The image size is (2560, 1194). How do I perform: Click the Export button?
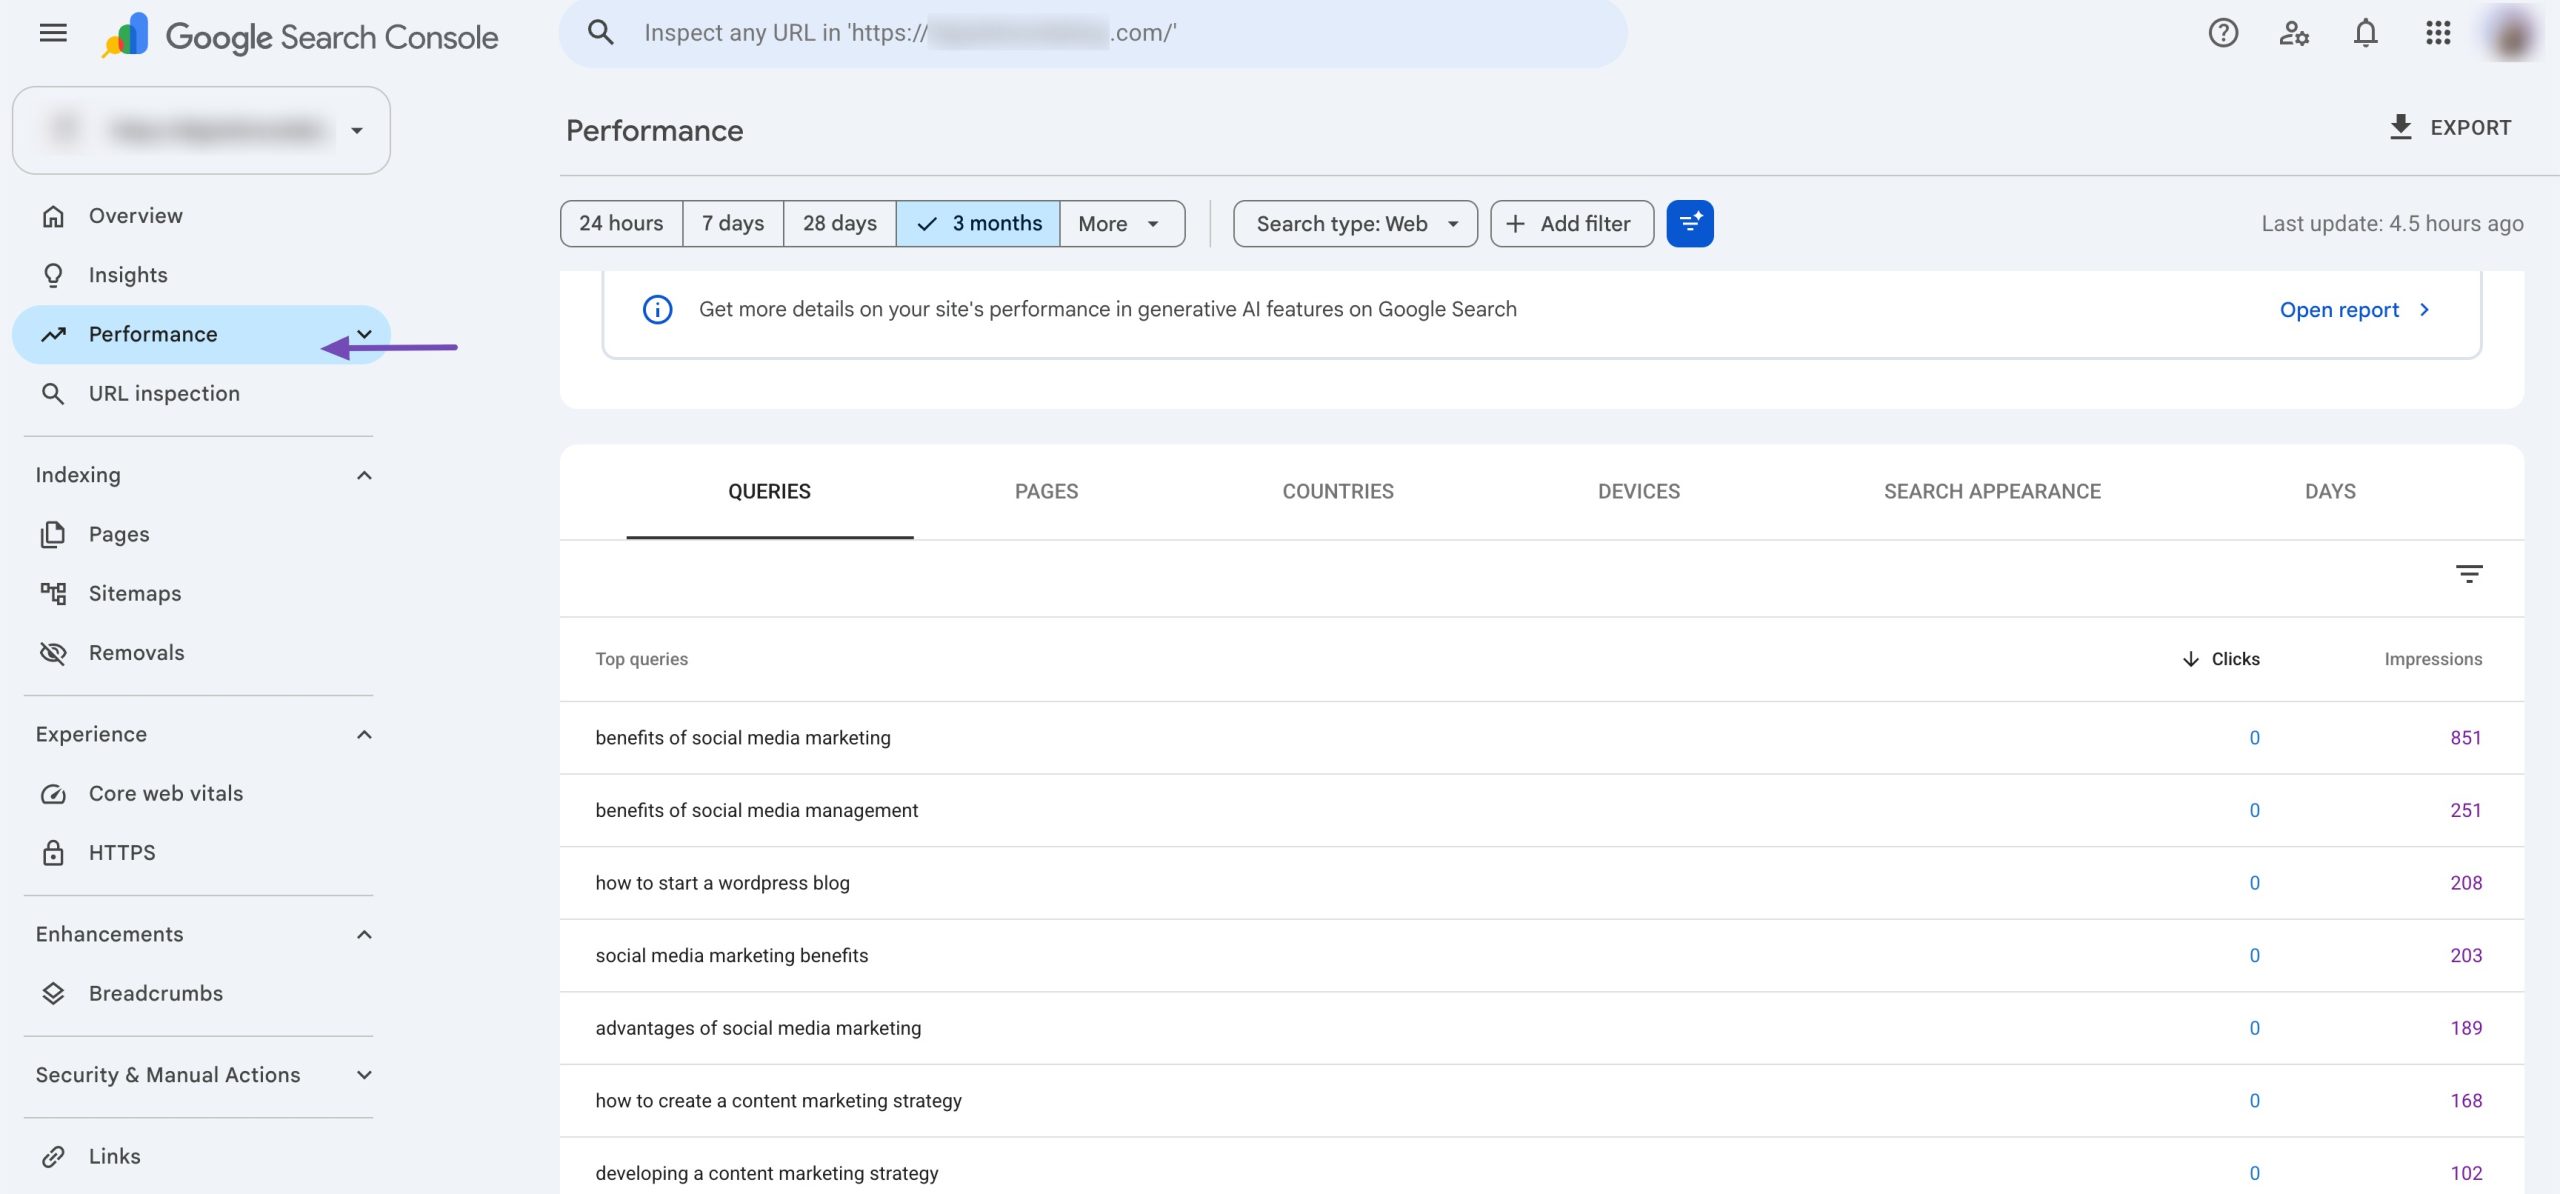coord(2450,128)
